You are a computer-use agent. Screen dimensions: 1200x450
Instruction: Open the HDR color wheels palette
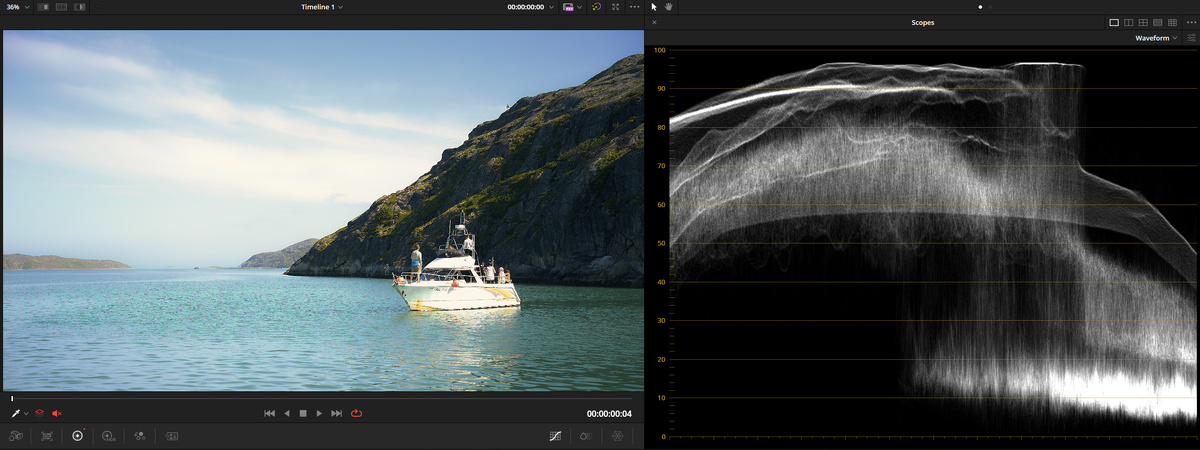(x=109, y=436)
